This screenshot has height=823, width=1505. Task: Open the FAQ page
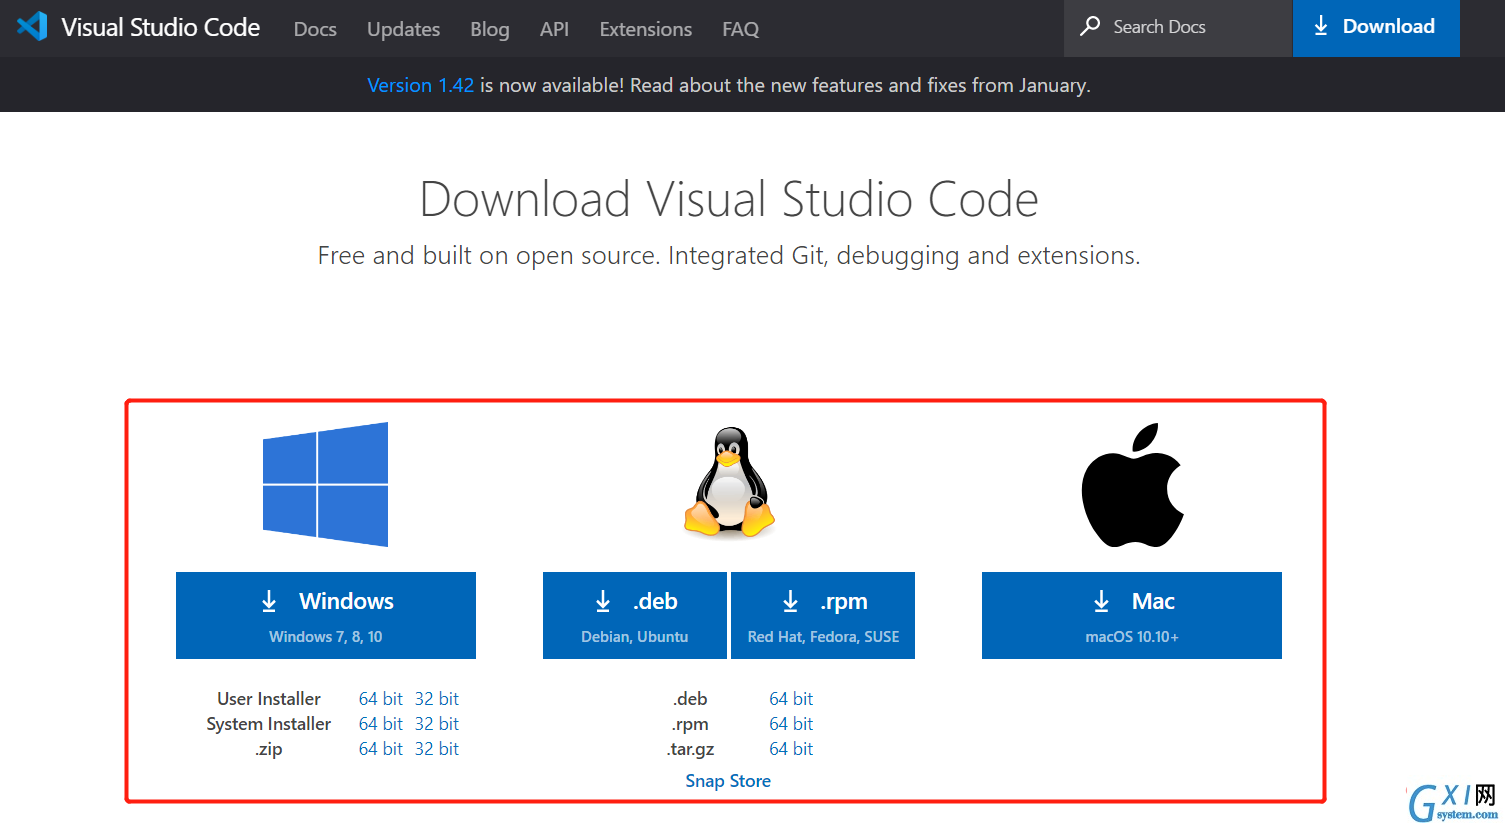(741, 29)
